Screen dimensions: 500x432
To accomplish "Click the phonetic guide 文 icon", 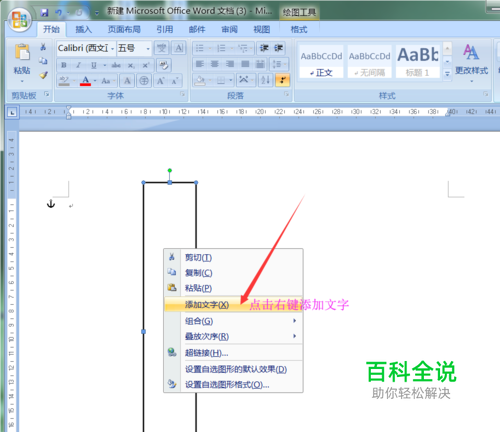I will click(x=162, y=48).
